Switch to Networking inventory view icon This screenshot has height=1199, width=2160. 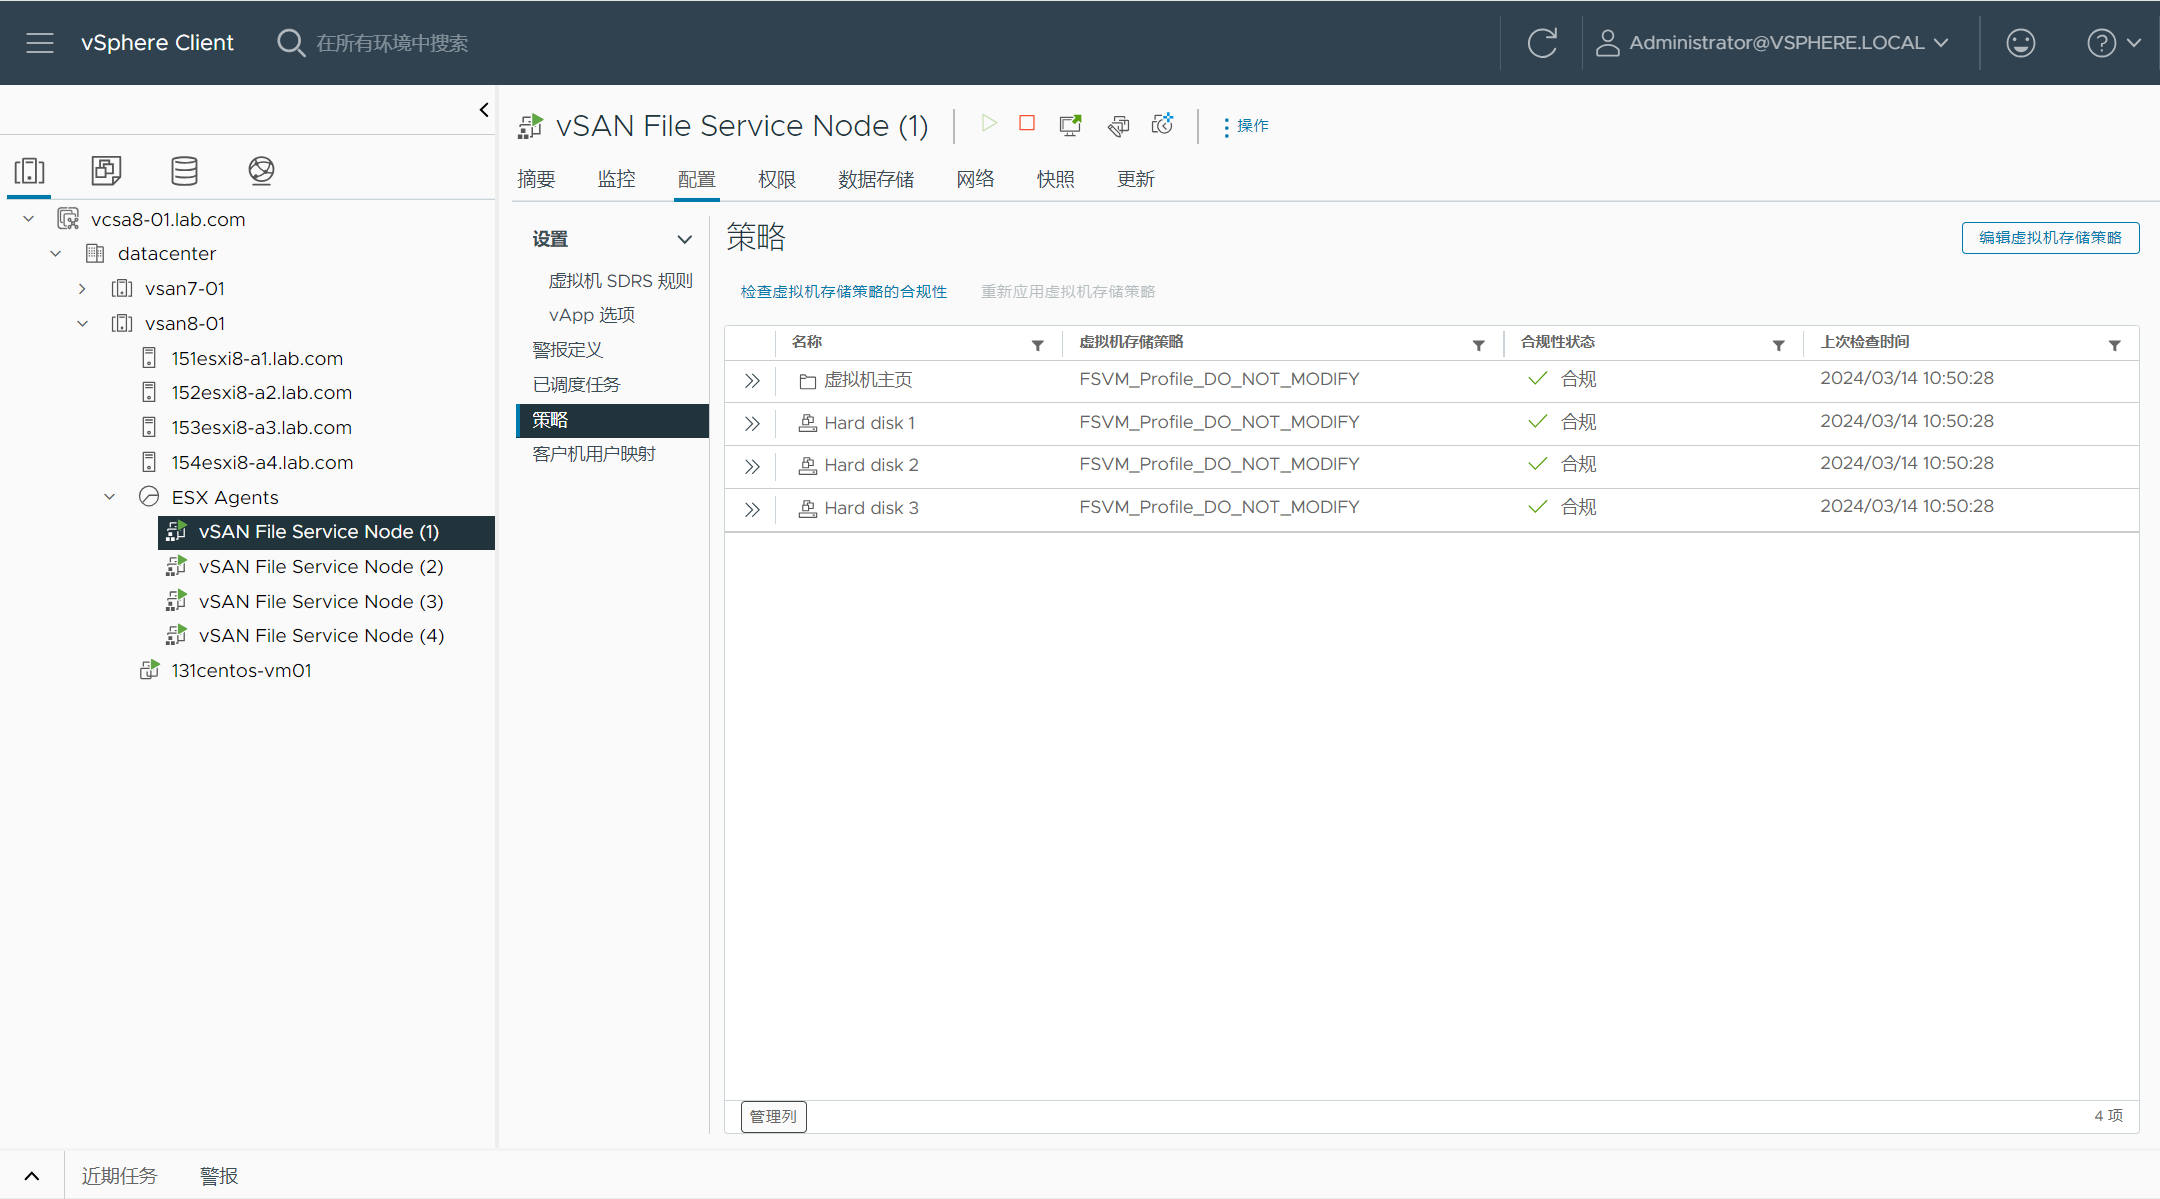point(261,171)
